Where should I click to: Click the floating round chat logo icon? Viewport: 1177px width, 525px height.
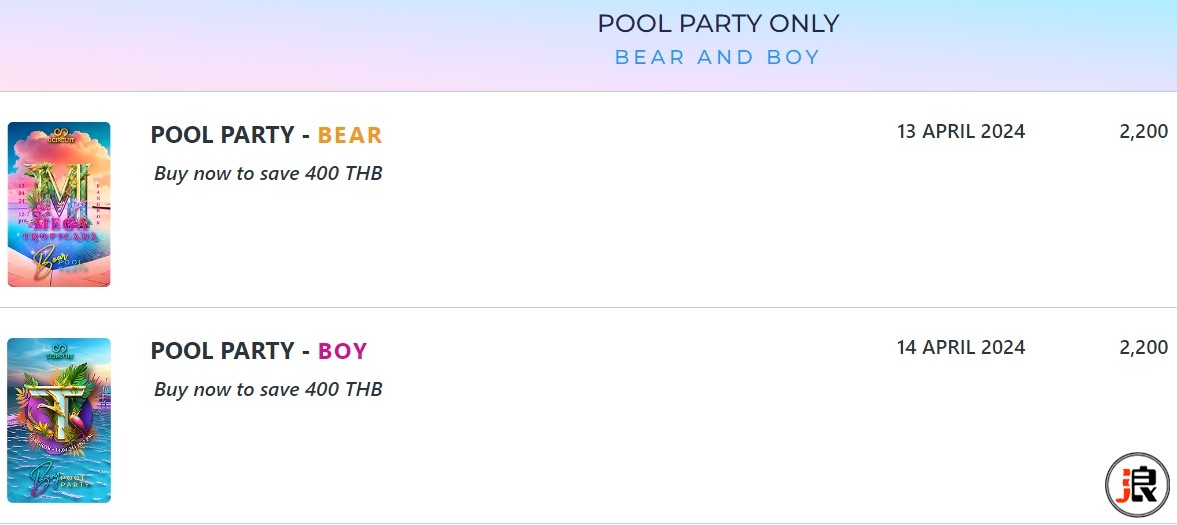pyautogui.click(x=1137, y=485)
